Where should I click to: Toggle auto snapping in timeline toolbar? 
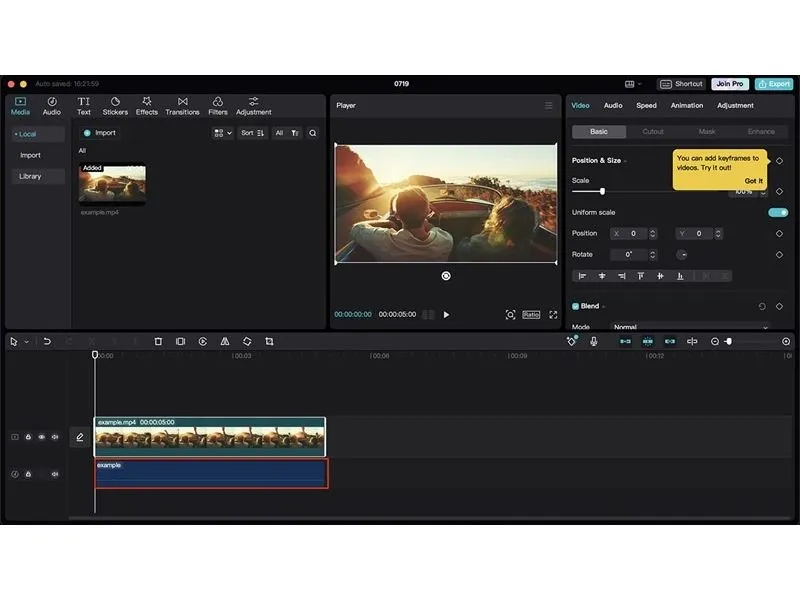click(647, 341)
